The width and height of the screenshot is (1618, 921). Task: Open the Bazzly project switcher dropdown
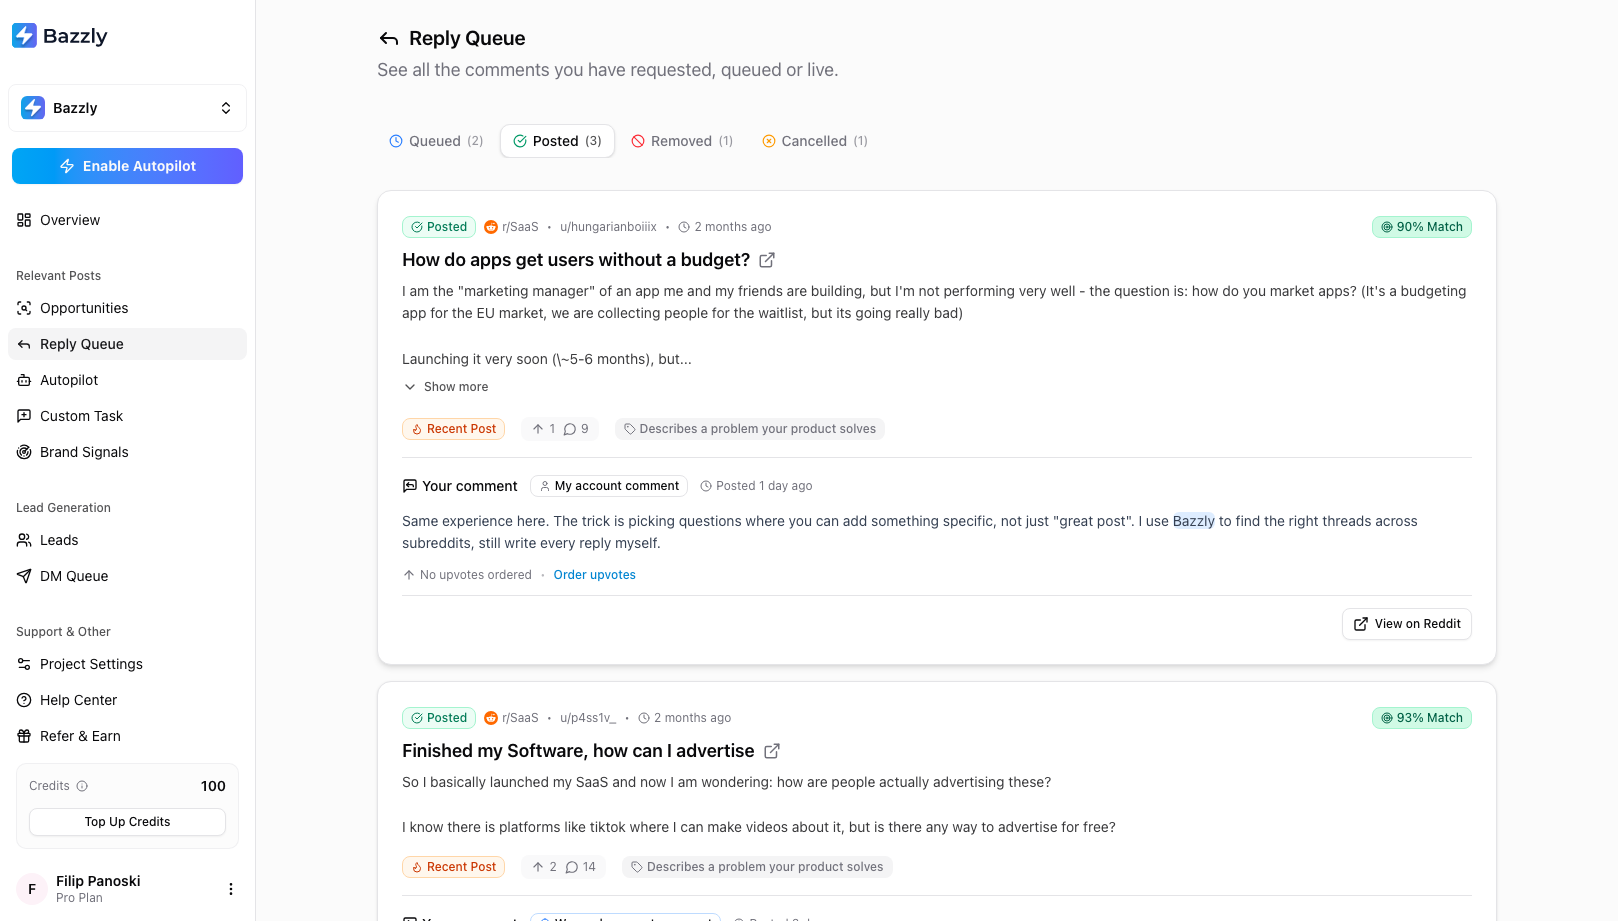coord(127,108)
